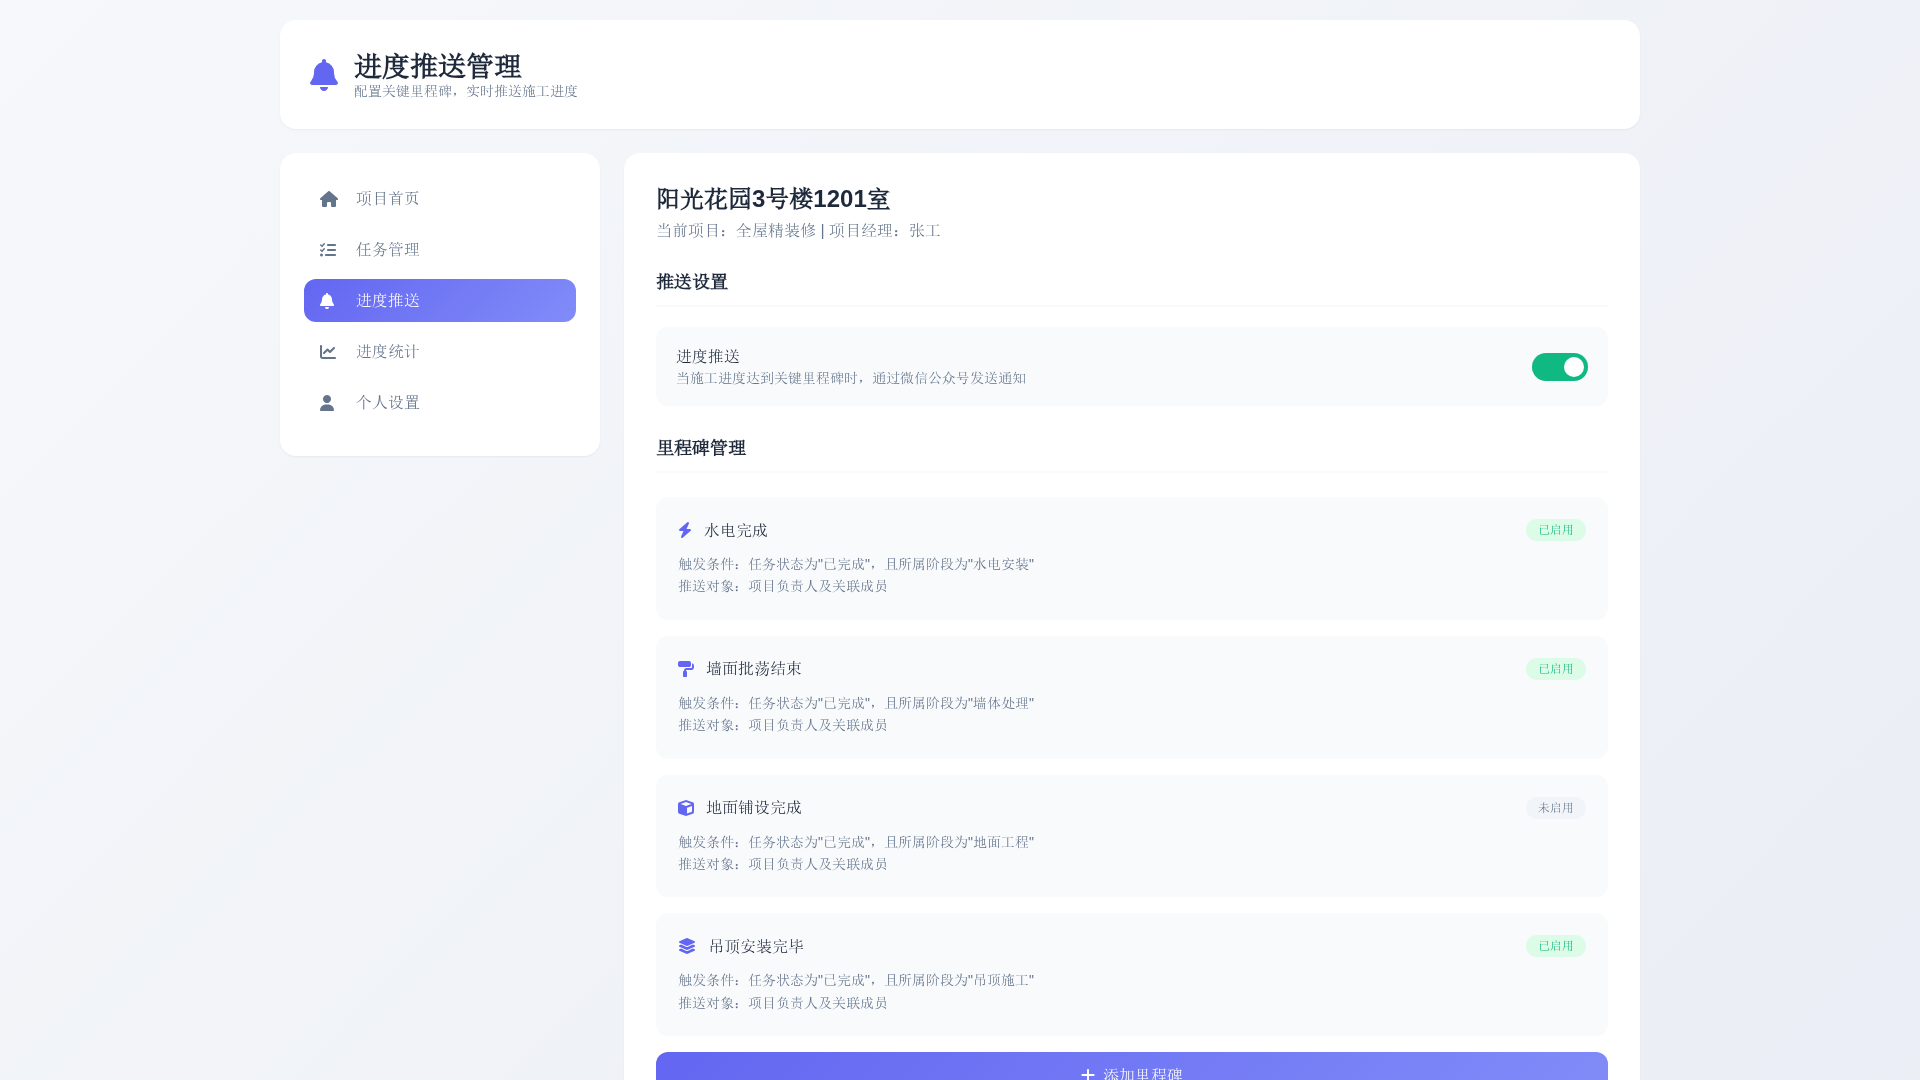Screen dimensions: 1920x1080
Task: Click the task list icon beside 任务管理
Action: (328, 249)
